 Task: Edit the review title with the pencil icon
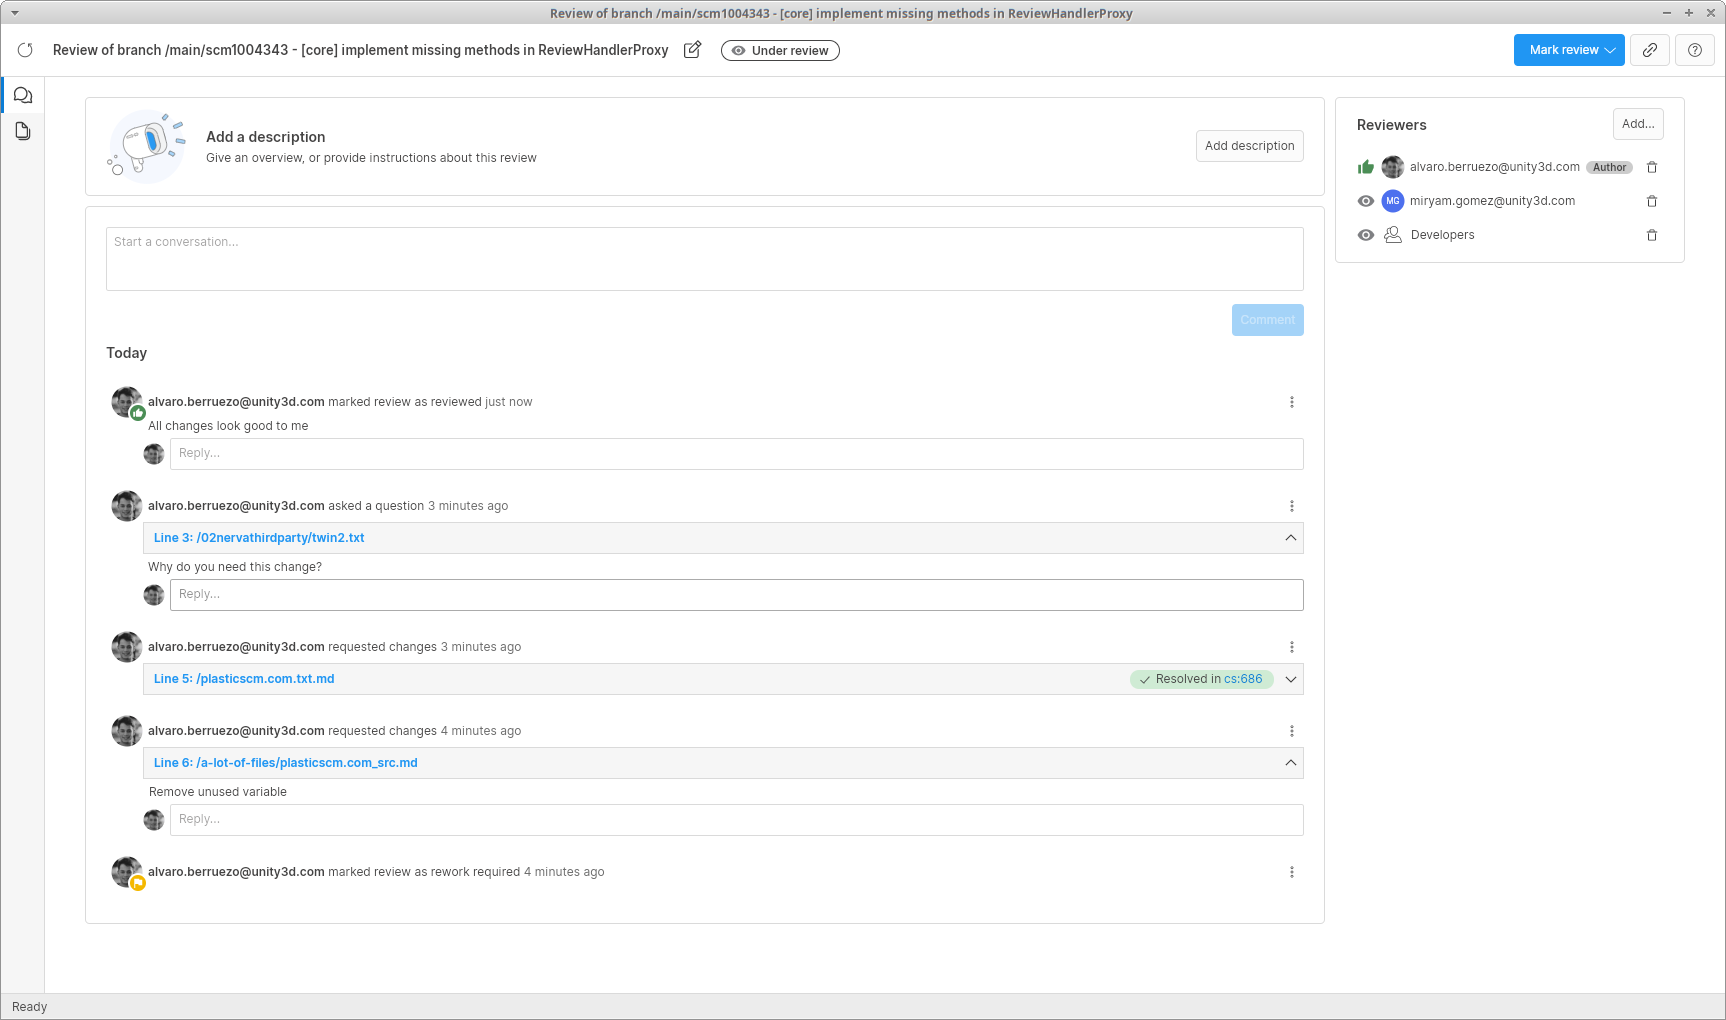[x=692, y=49]
